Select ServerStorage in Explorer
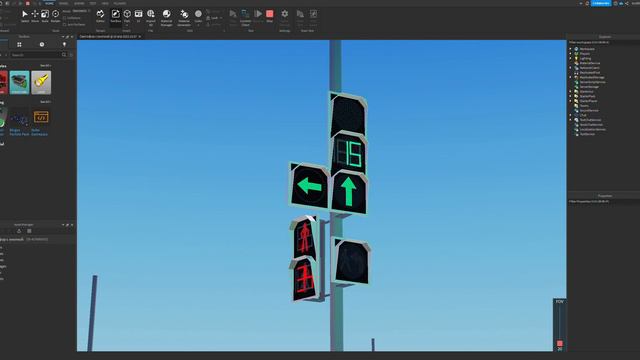Image resolution: width=640 pixels, height=360 pixels. tap(589, 87)
